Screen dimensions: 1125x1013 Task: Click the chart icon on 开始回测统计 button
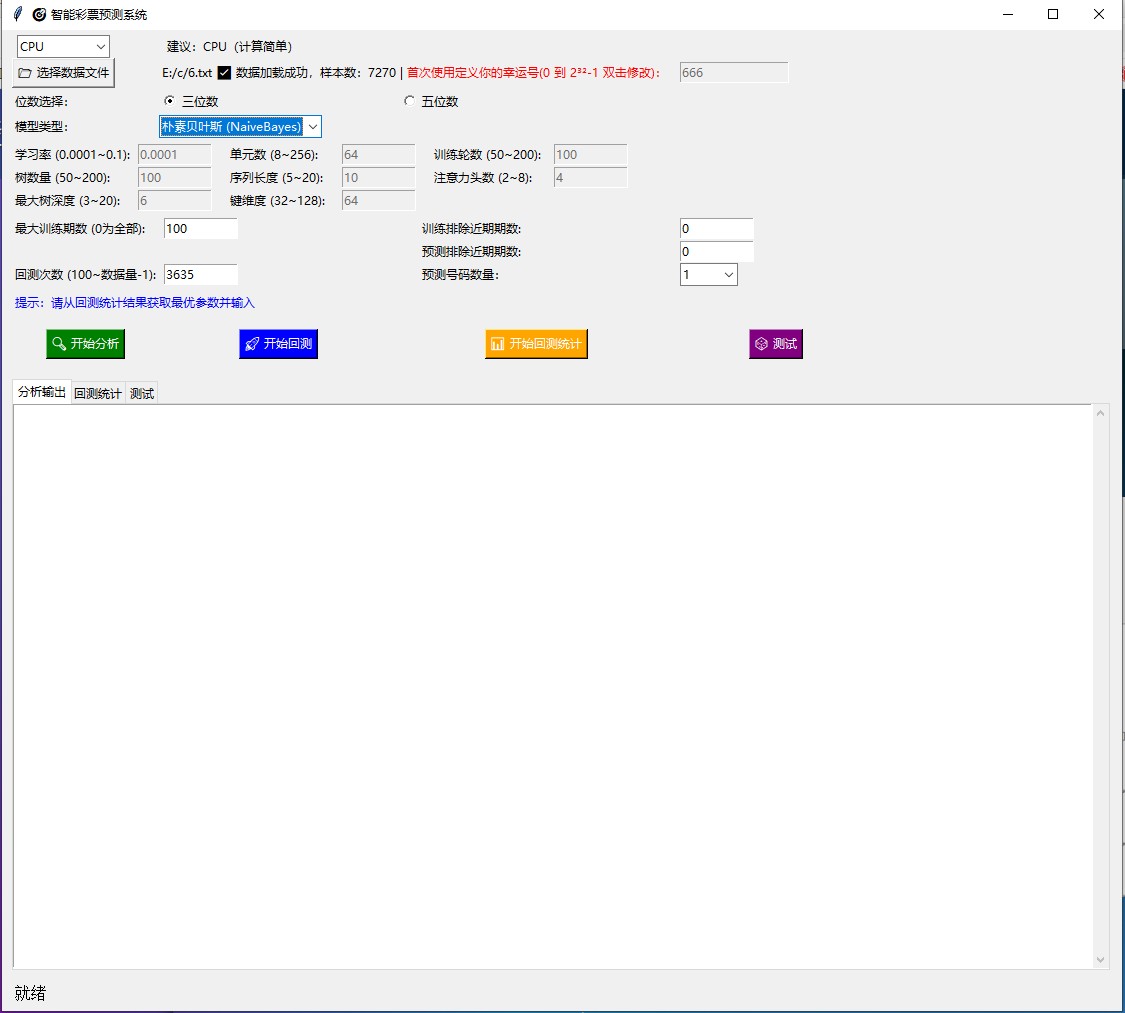coord(497,344)
